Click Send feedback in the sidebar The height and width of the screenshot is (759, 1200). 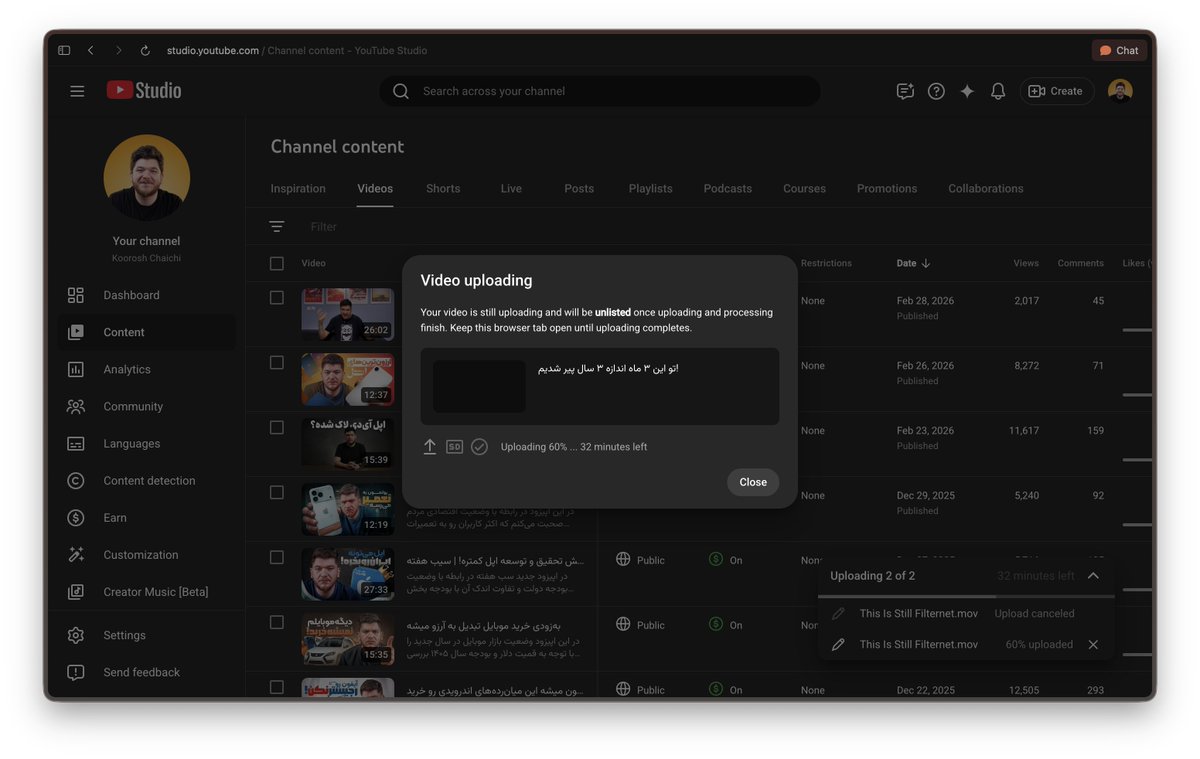click(x=146, y=672)
